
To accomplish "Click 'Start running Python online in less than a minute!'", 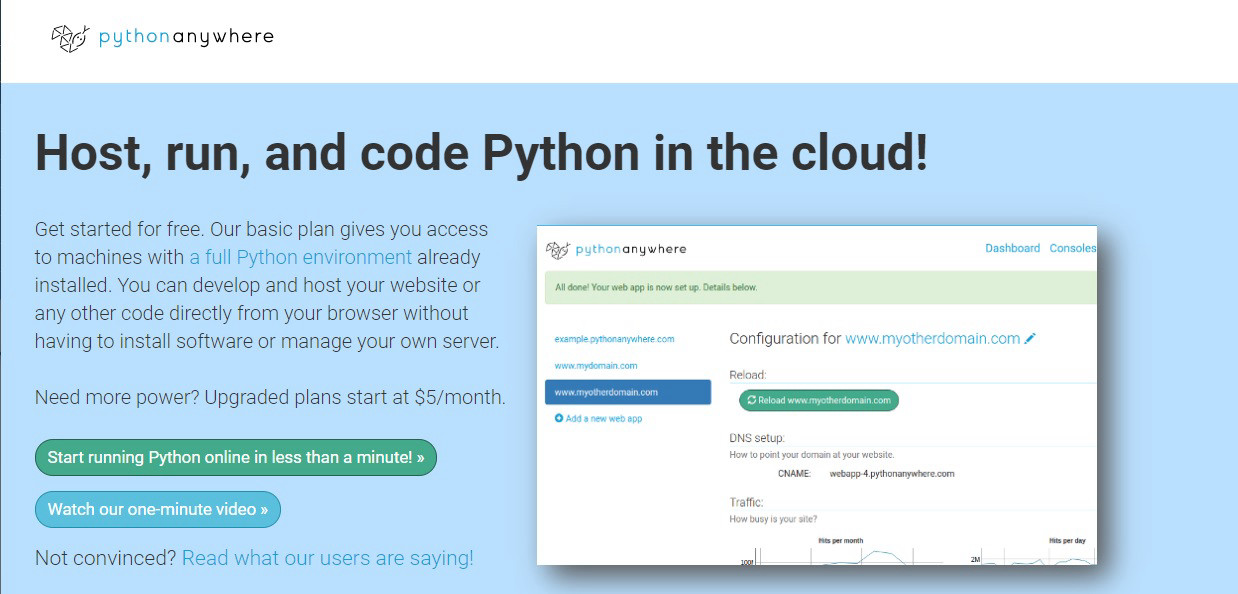I will pos(236,457).
